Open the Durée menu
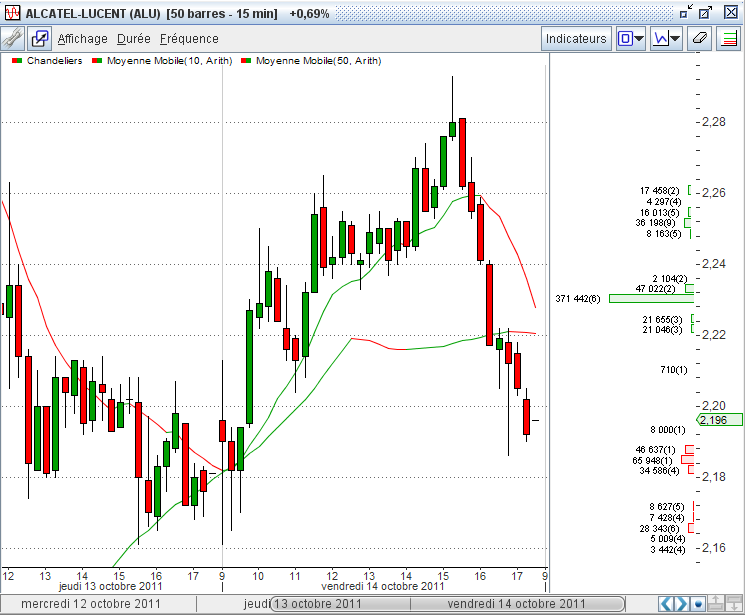Image resolution: width=745 pixels, height=615 pixels. coord(133,39)
